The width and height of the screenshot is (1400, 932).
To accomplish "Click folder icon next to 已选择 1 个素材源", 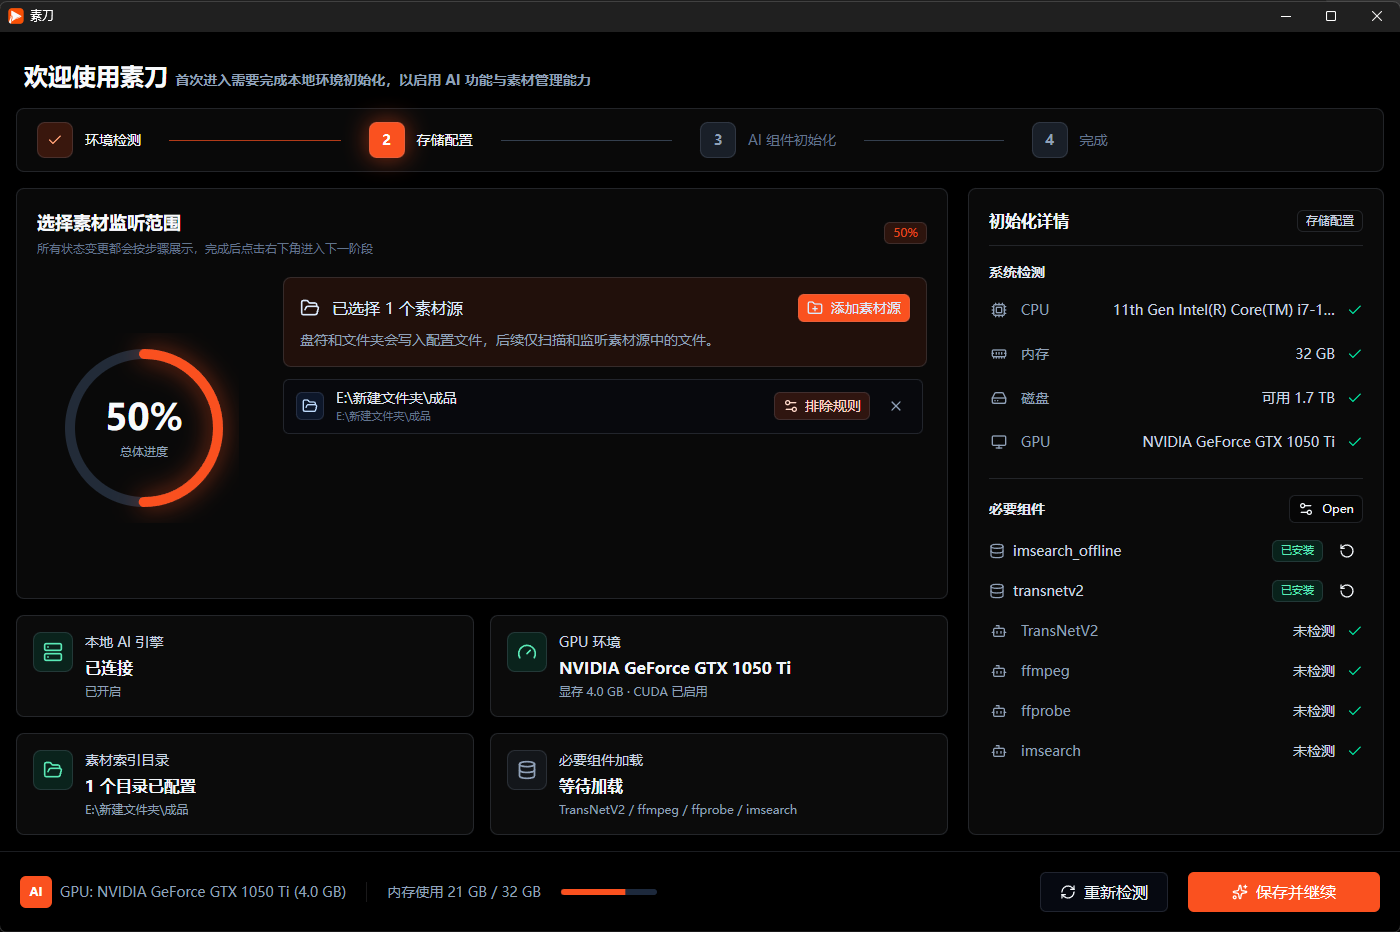I will point(310,308).
